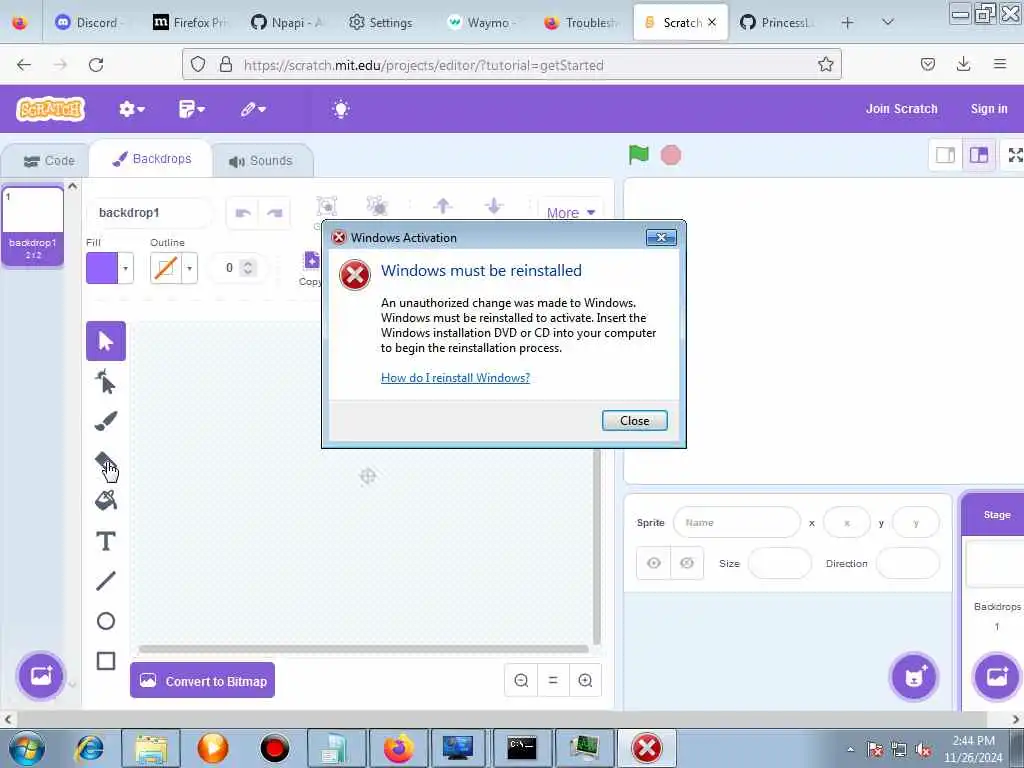Switch to small stage layout
This screenshot has height=768, width=1024.
[946, 155]
